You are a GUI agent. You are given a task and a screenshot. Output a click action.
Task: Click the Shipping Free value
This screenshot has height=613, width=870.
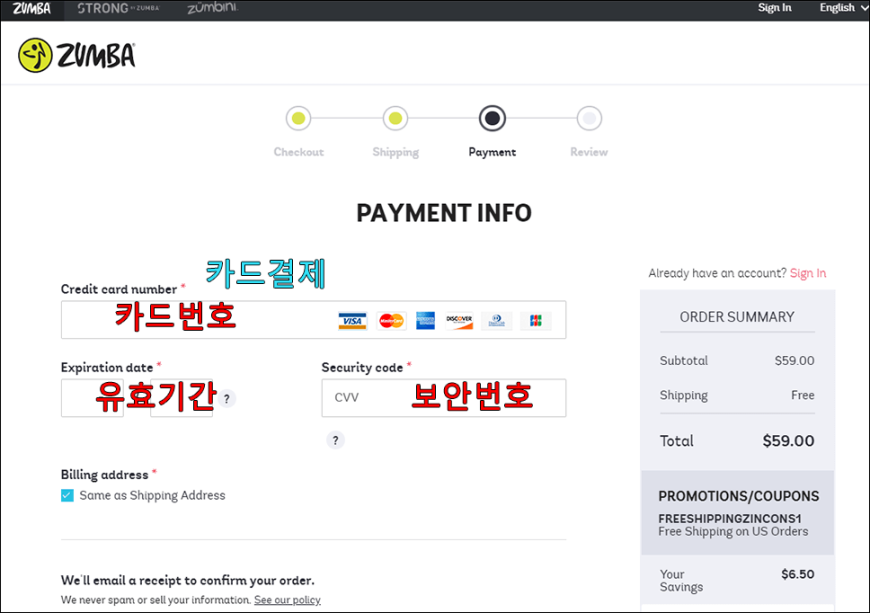tap(803, 395)
